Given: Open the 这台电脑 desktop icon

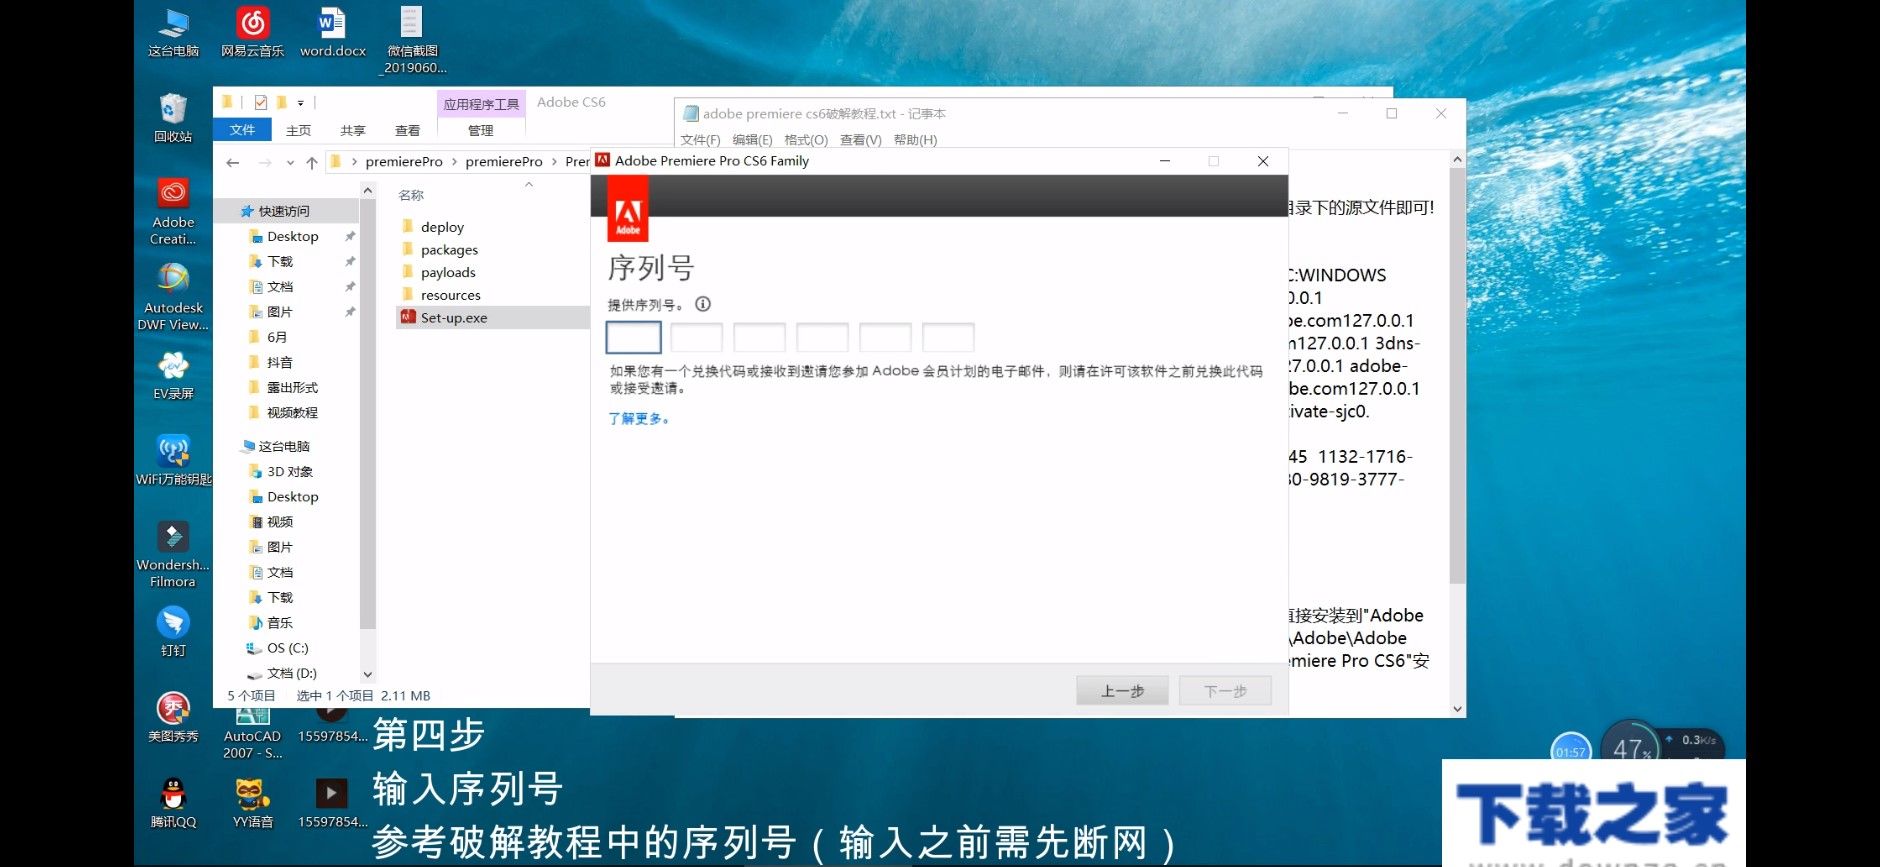Looking at the screenshot, I should click(173, 32).
